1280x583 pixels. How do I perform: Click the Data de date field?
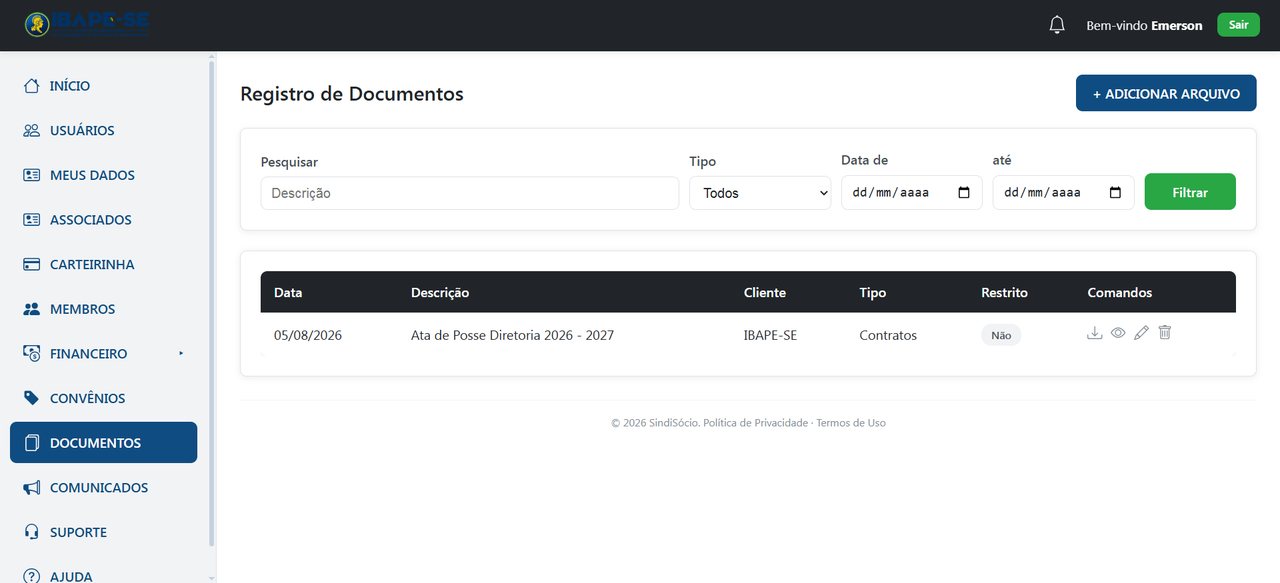(x=911, y=193)
